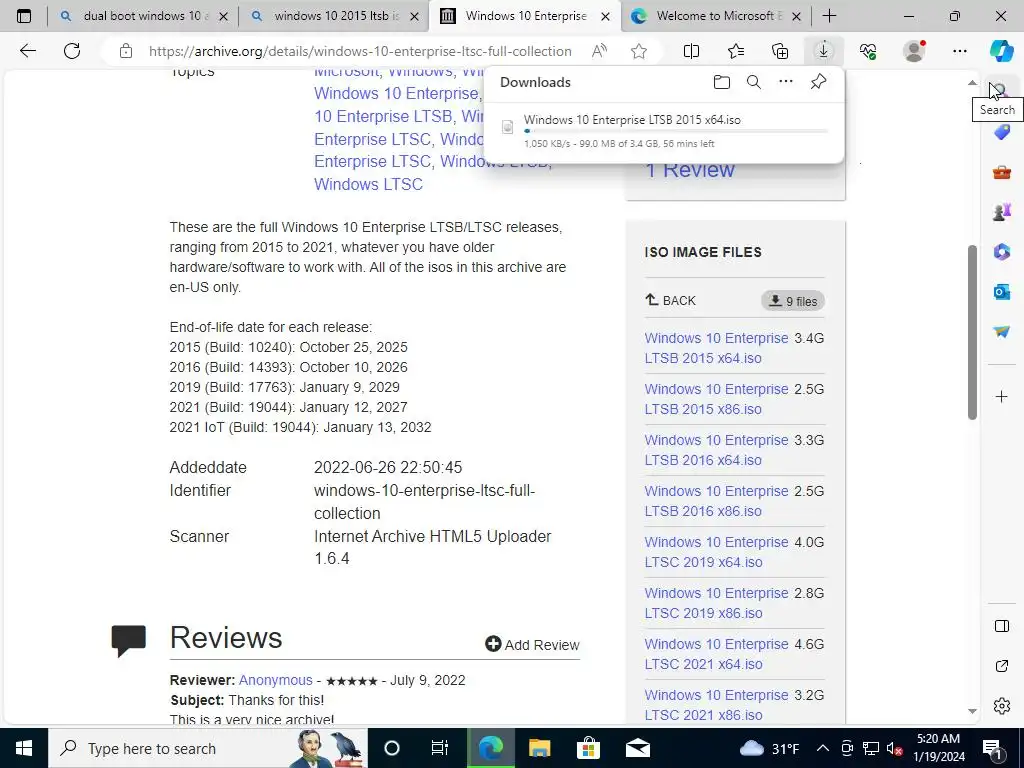Click the page vertical scrollbar thumb
The image size is (1024, 768).
point(972,332)
